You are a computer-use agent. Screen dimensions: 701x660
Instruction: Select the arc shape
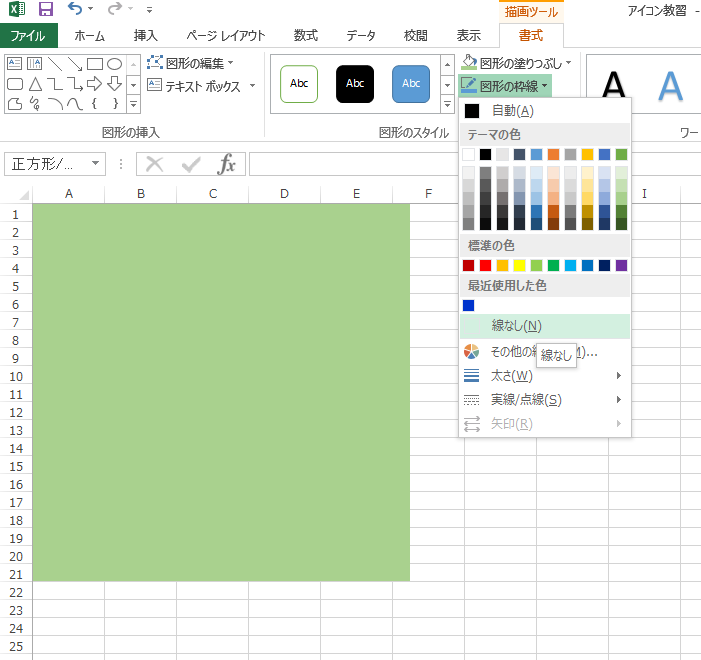coord(55,104)
